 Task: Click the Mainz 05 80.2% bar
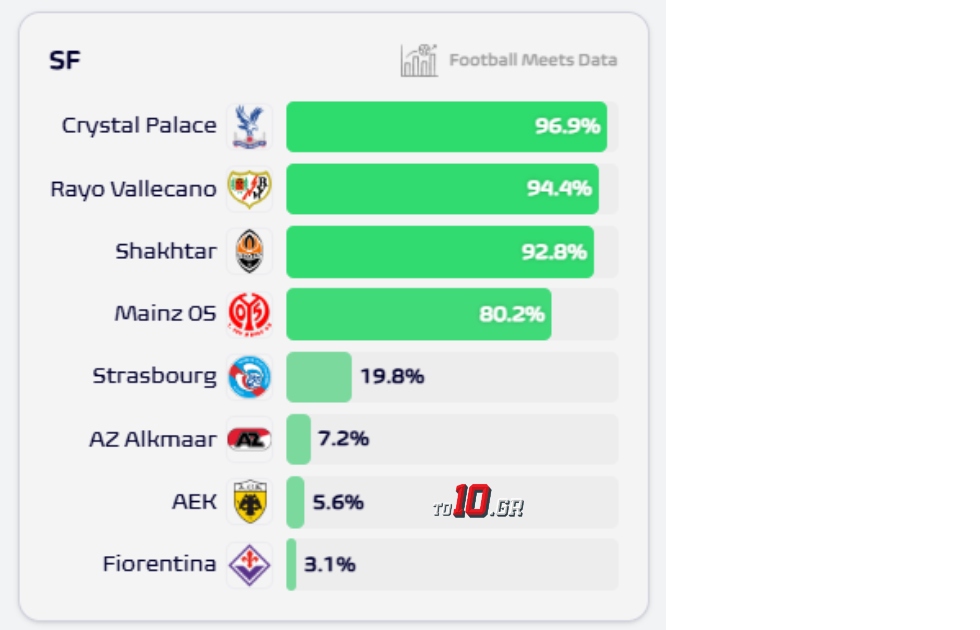point(418,314)
